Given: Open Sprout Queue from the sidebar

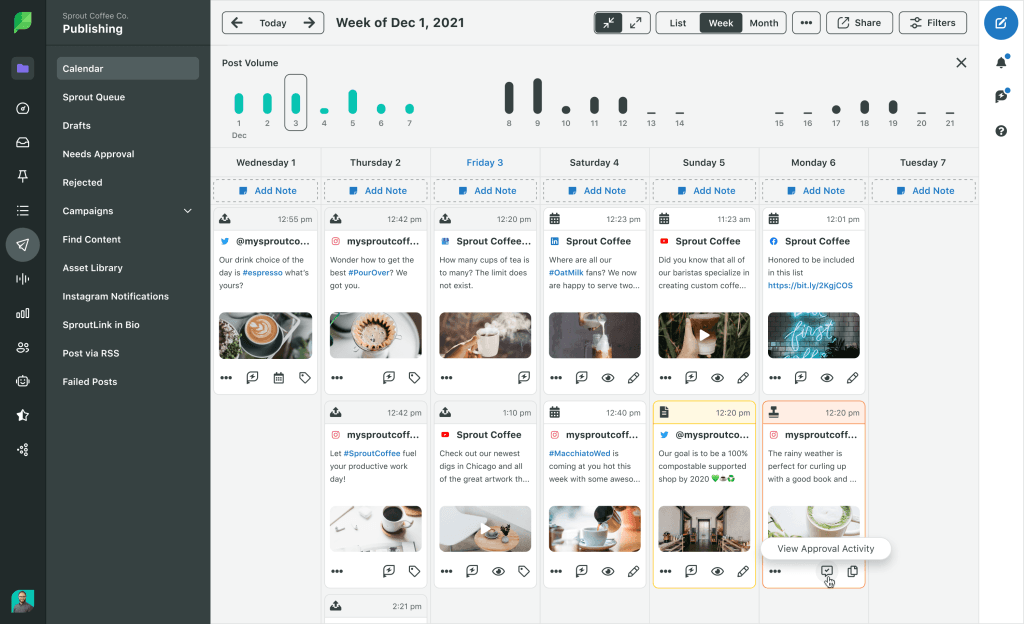Looking at the screenshot, I should pos(93,97).
